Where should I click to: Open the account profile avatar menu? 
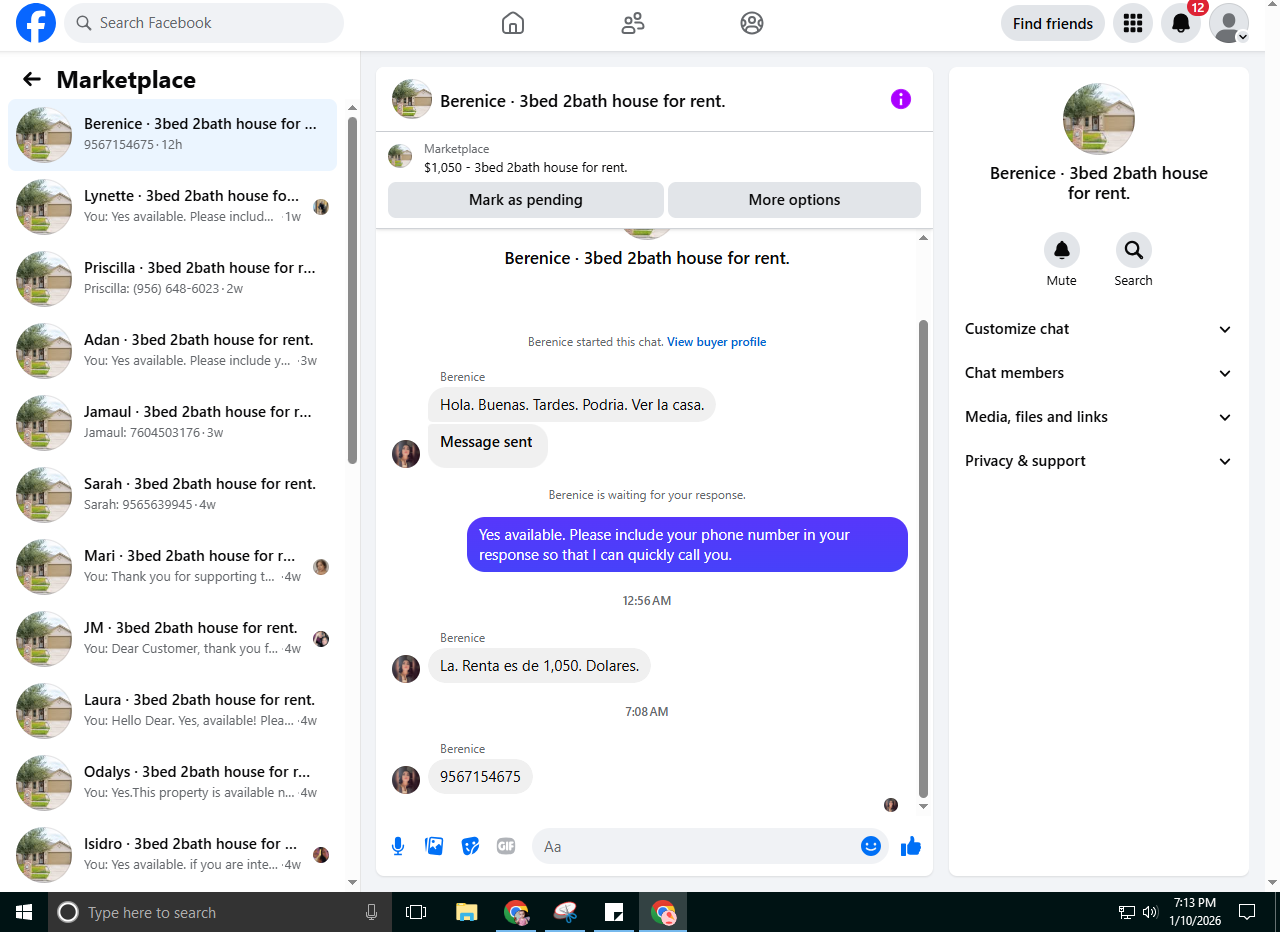pyautogui.click(x=1229, y=23)
